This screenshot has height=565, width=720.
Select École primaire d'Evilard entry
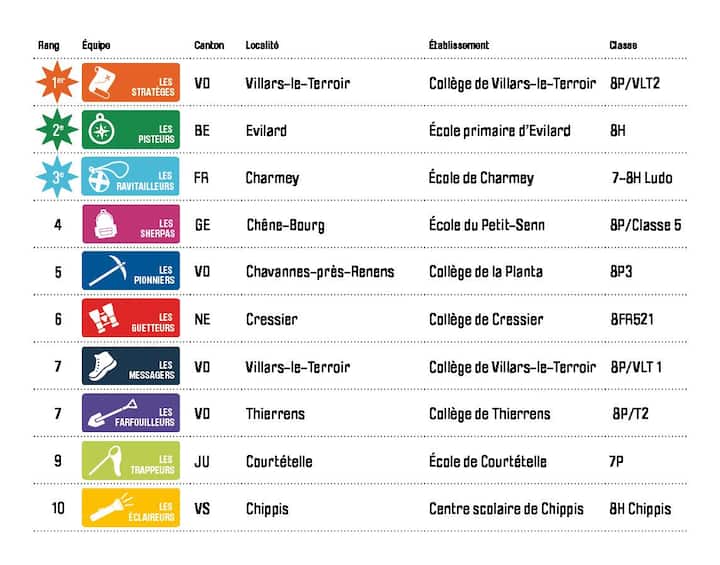499,131
